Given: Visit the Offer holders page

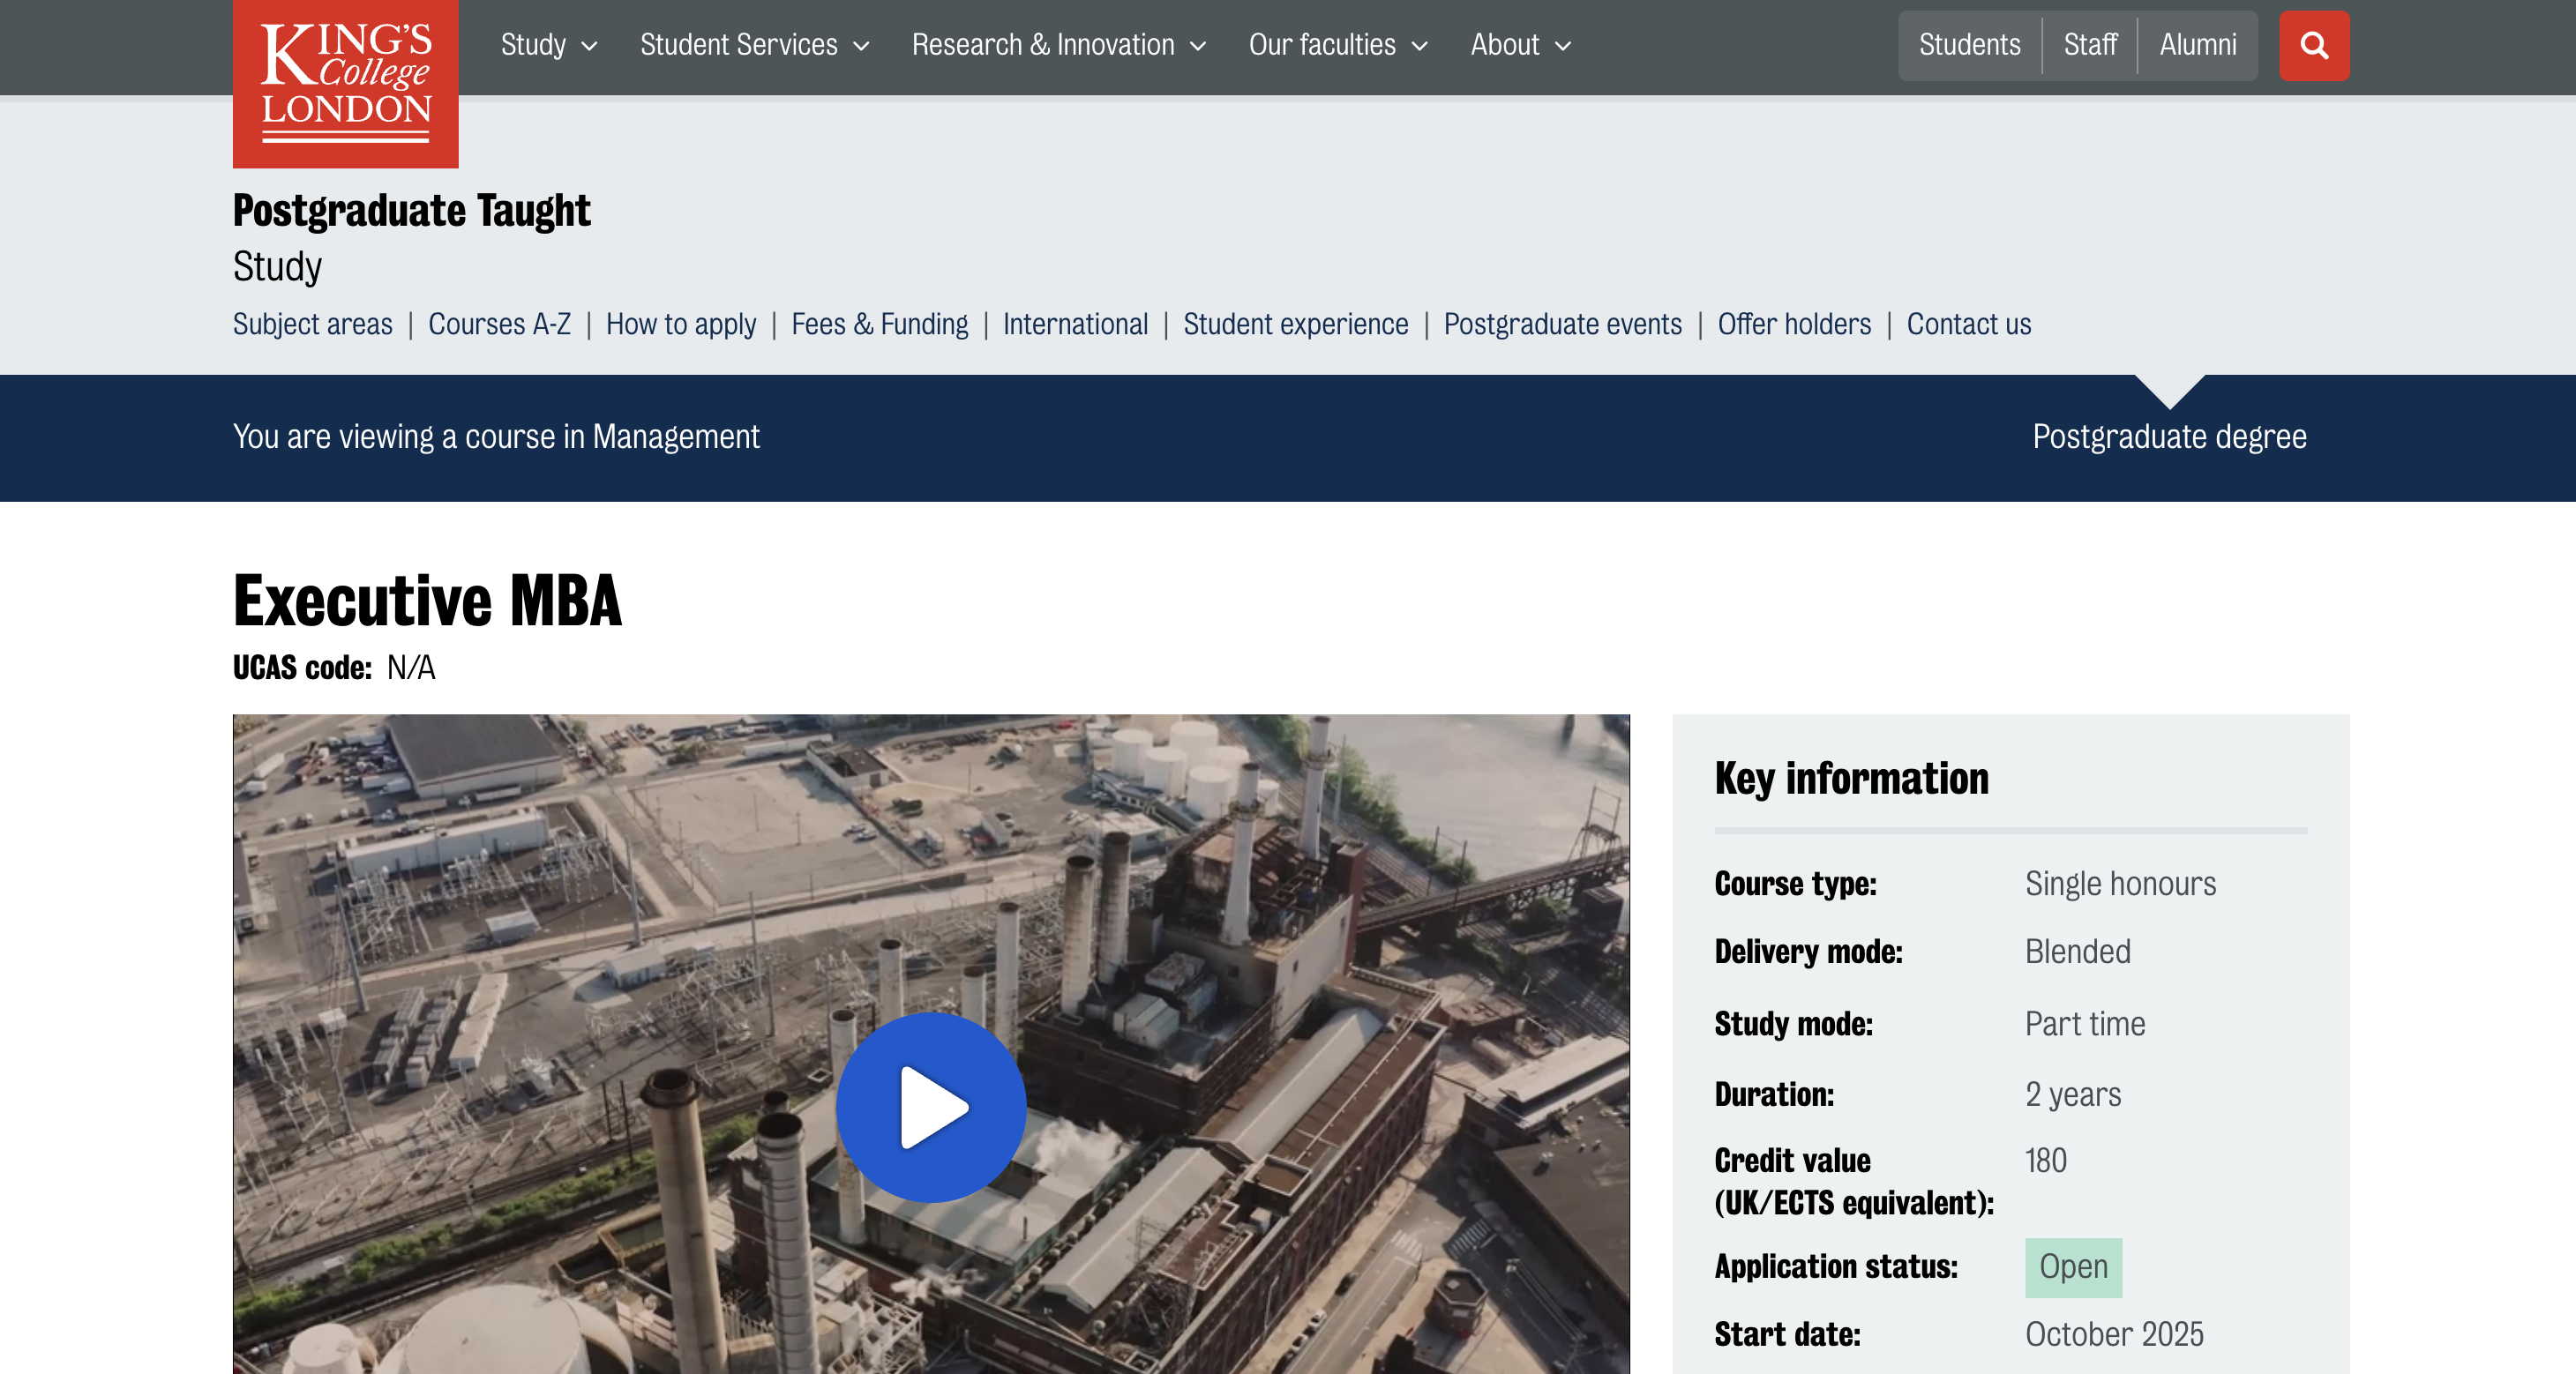Looking at the screenshot, I should pos(1794,324).
